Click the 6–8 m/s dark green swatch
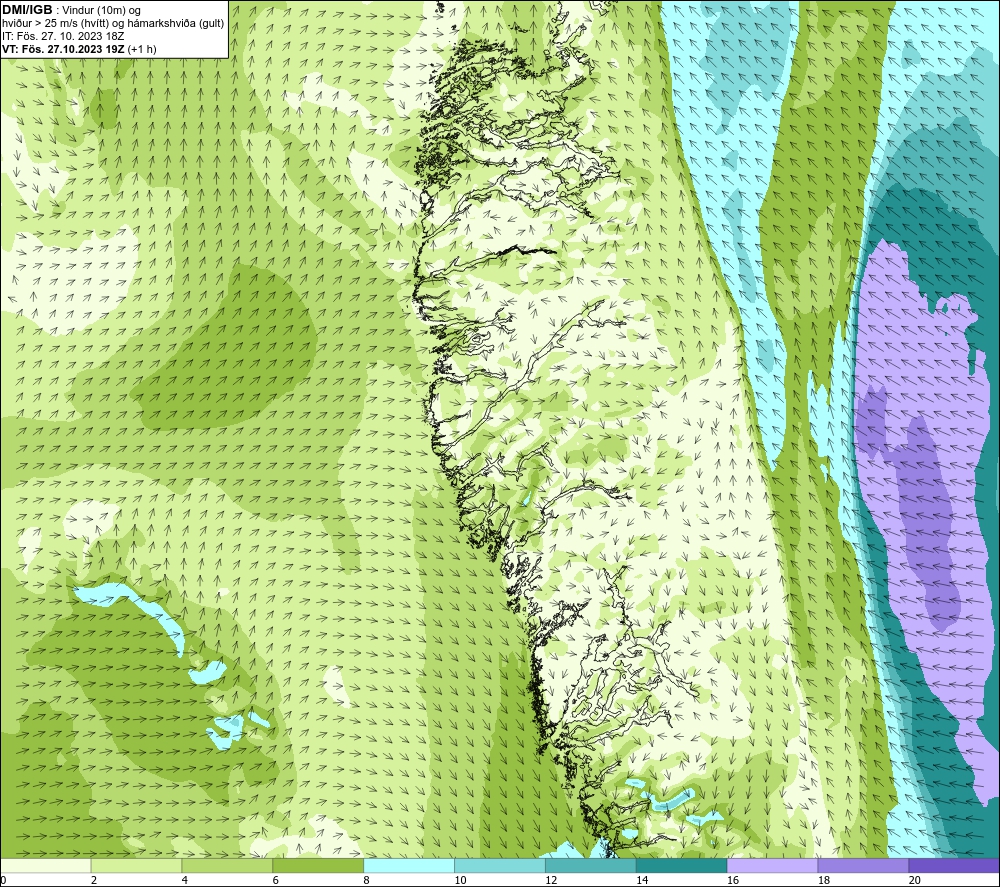Screen dimensions: 1000x887 pos(318,865)
